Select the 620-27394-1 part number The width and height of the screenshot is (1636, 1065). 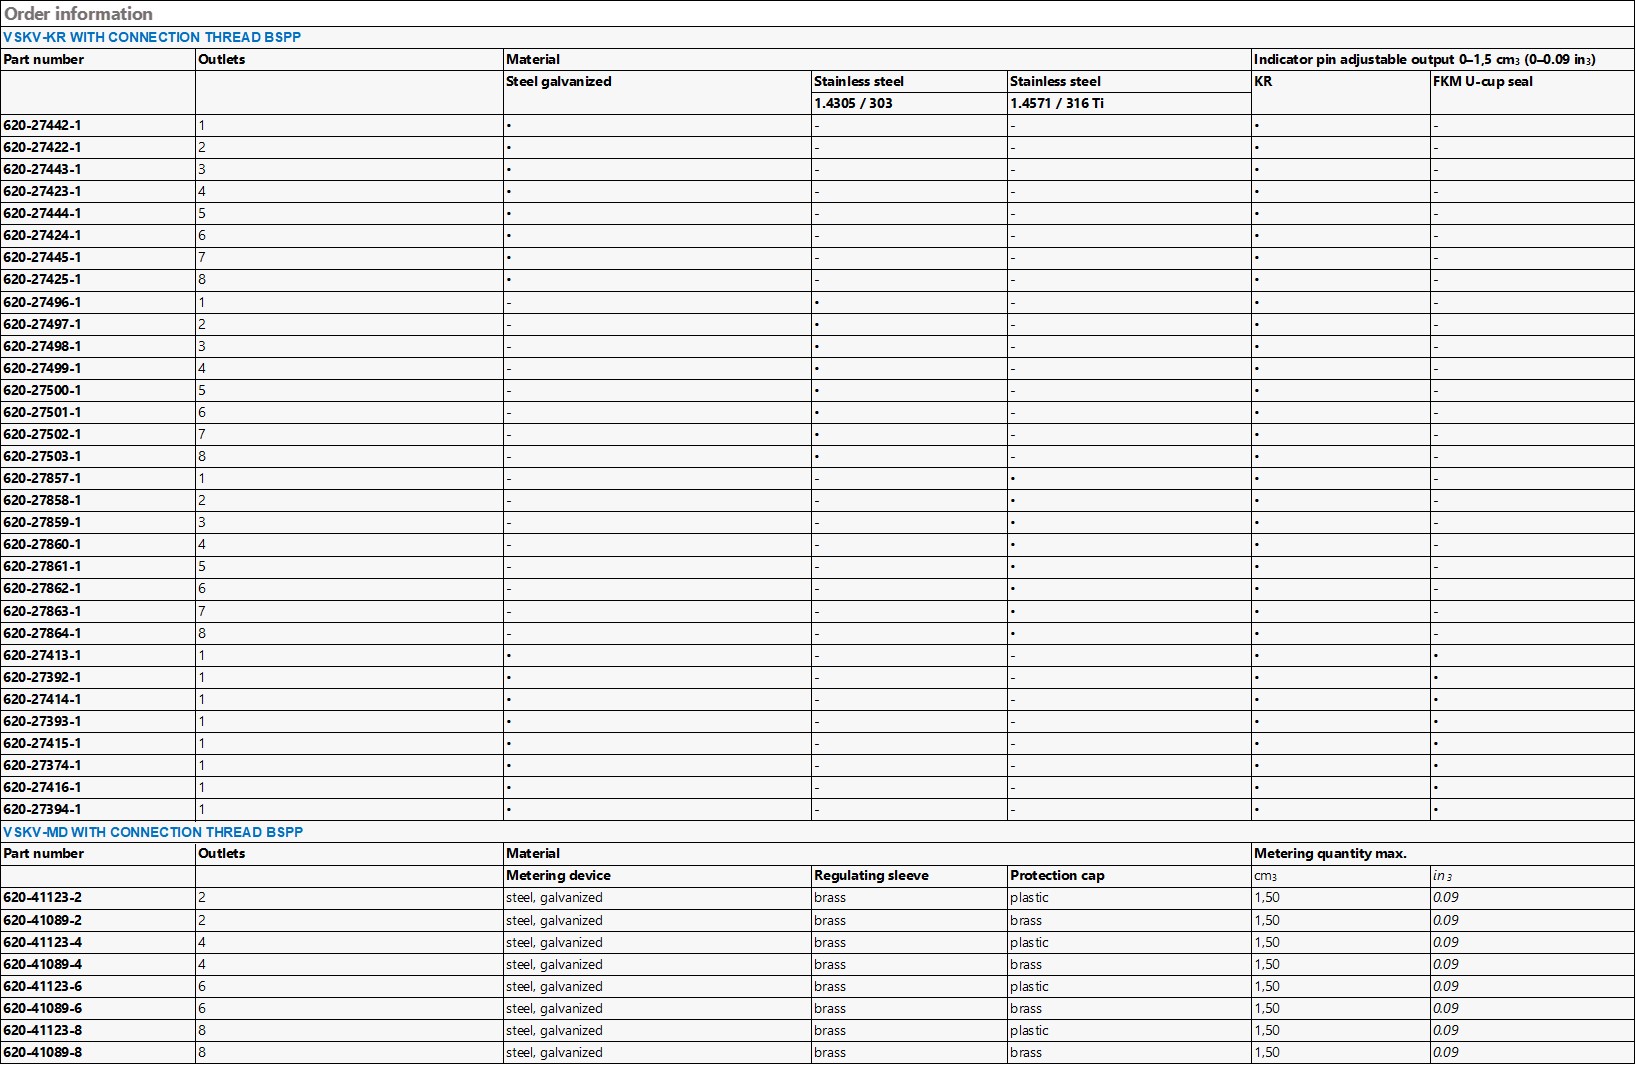tap(43, 809)
